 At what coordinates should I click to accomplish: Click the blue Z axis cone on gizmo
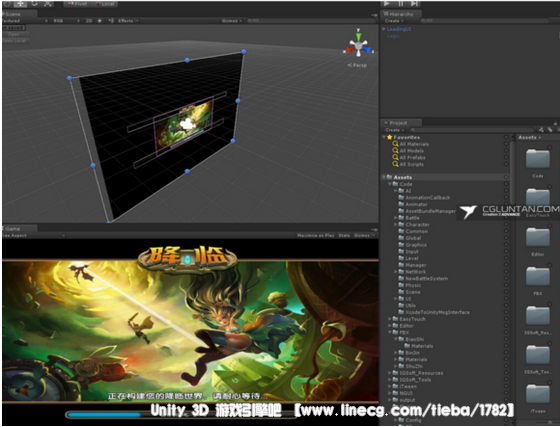367,50
